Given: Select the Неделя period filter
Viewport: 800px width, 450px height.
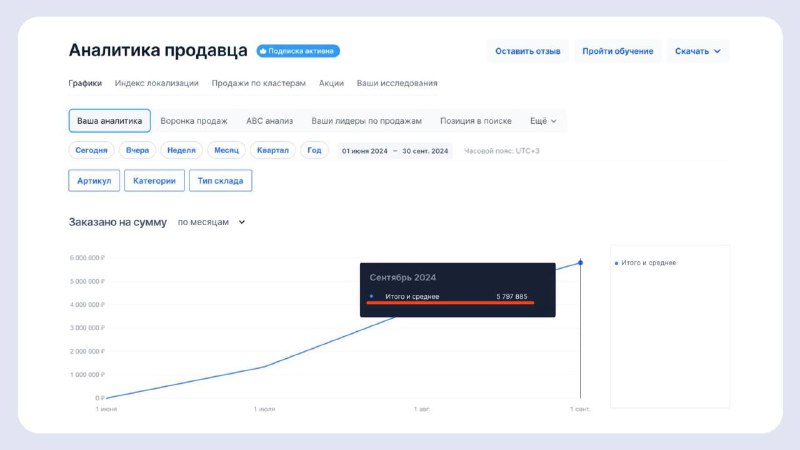Looking at the screenshot, I should 181,150.
